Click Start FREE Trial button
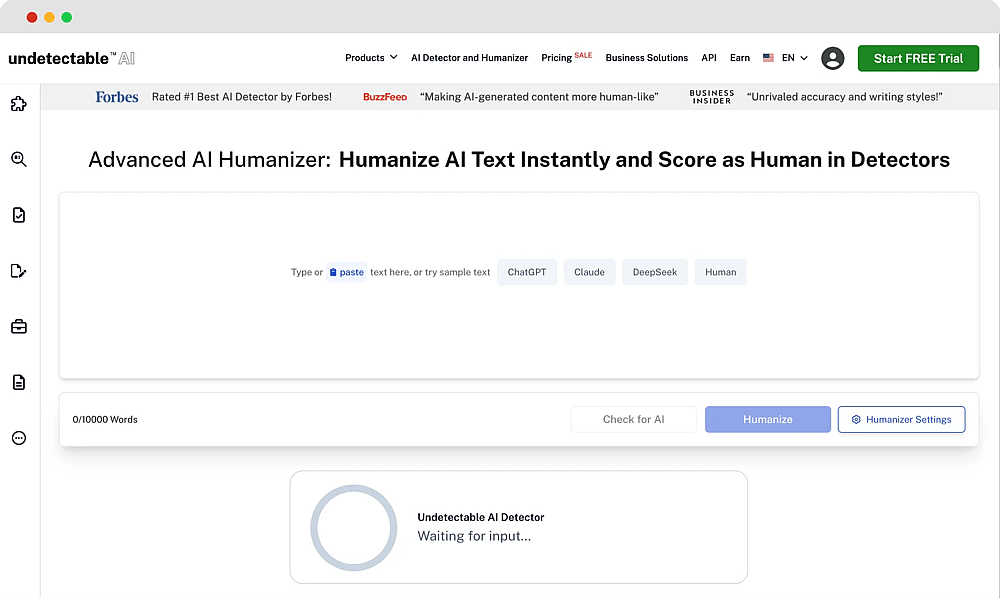The width and height of the screenshot is (1000, 598). 918,58
